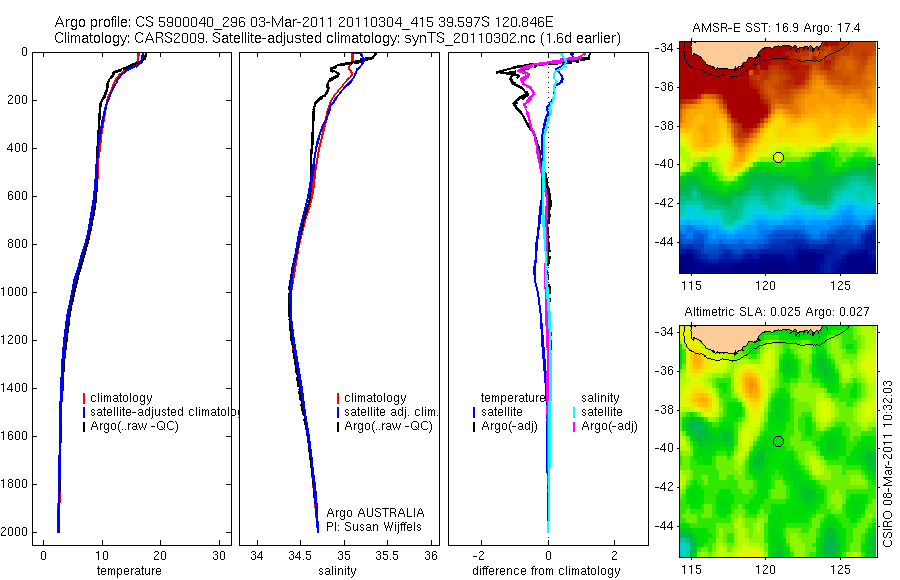Click the cyan salinity satellite legend marker

pyautogui.click(x=574, y=412)
